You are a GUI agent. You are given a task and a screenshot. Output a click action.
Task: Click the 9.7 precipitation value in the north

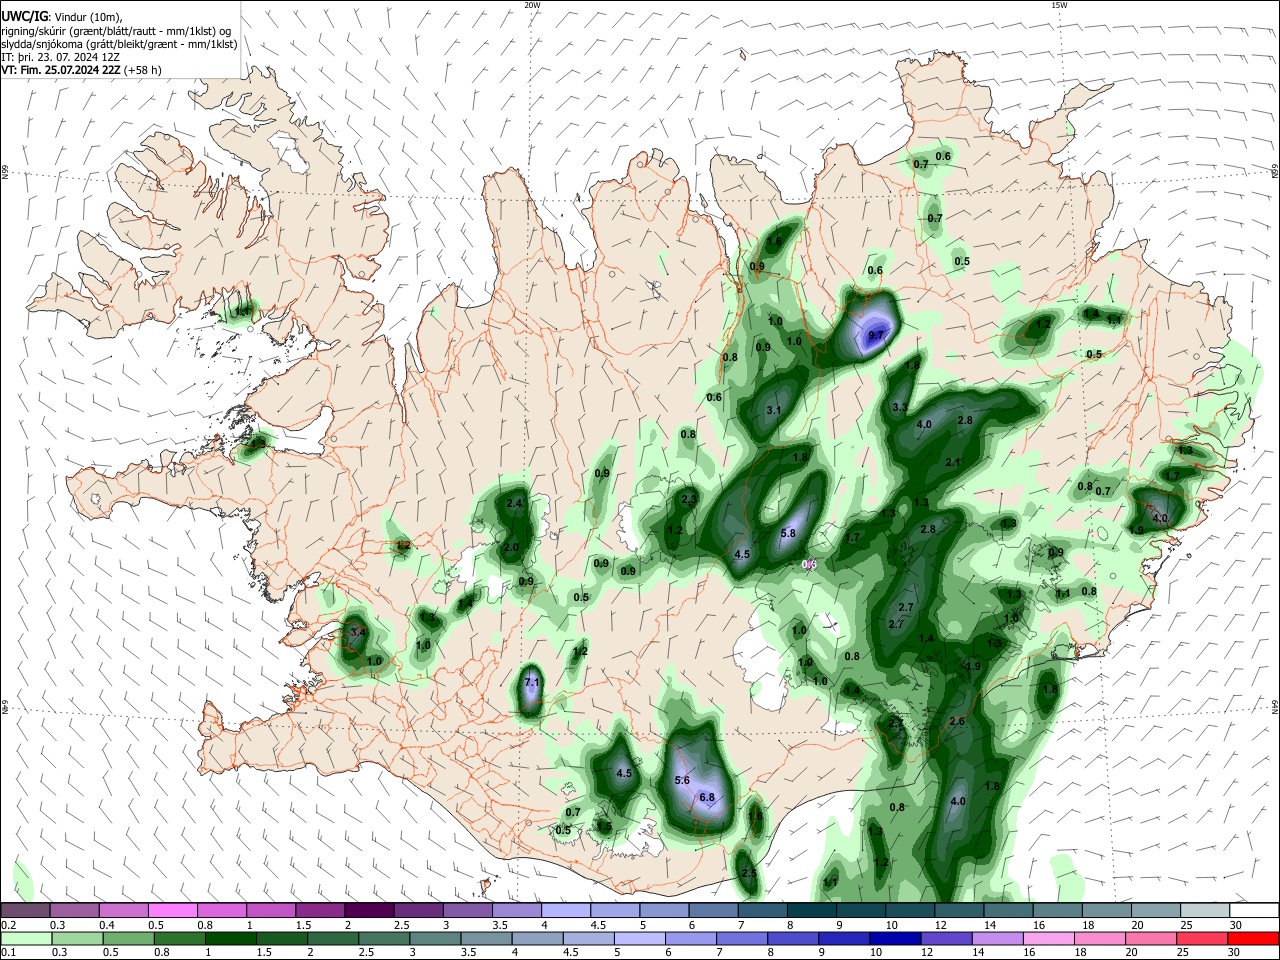[x=877, y=335]
